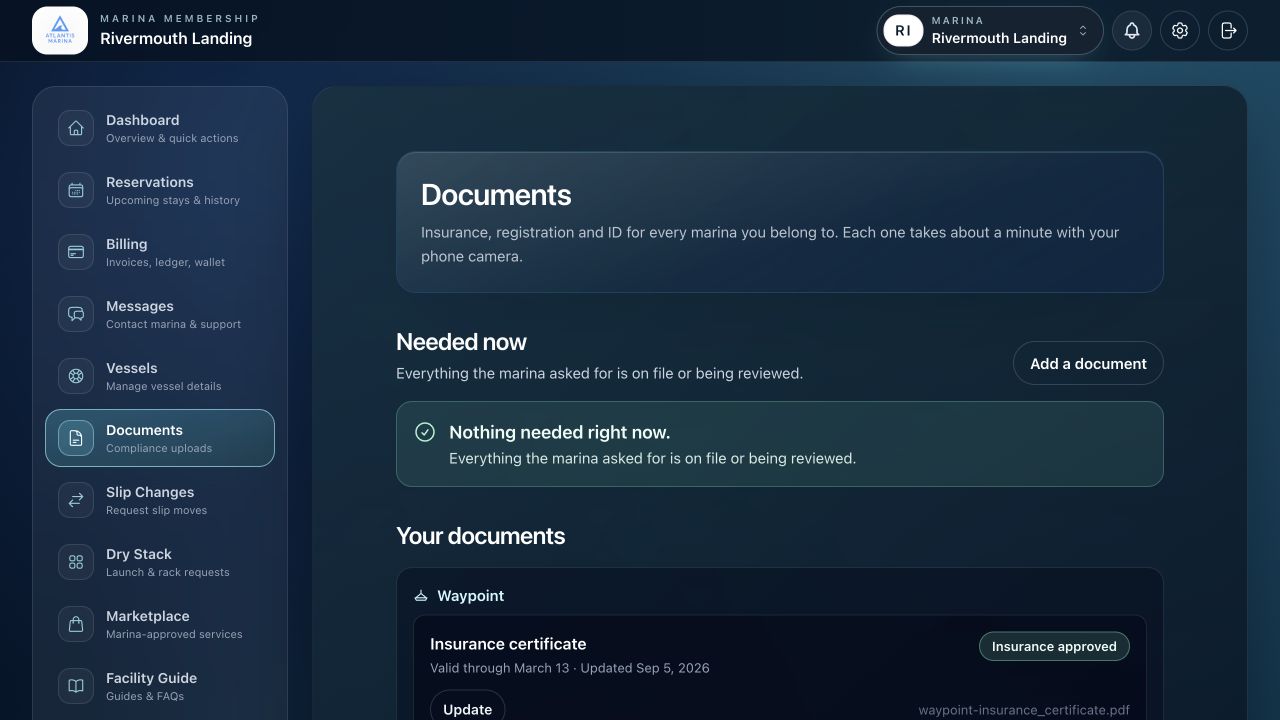Open Billing invoices and wallet

pyautogui.click(x=160, y=252)
